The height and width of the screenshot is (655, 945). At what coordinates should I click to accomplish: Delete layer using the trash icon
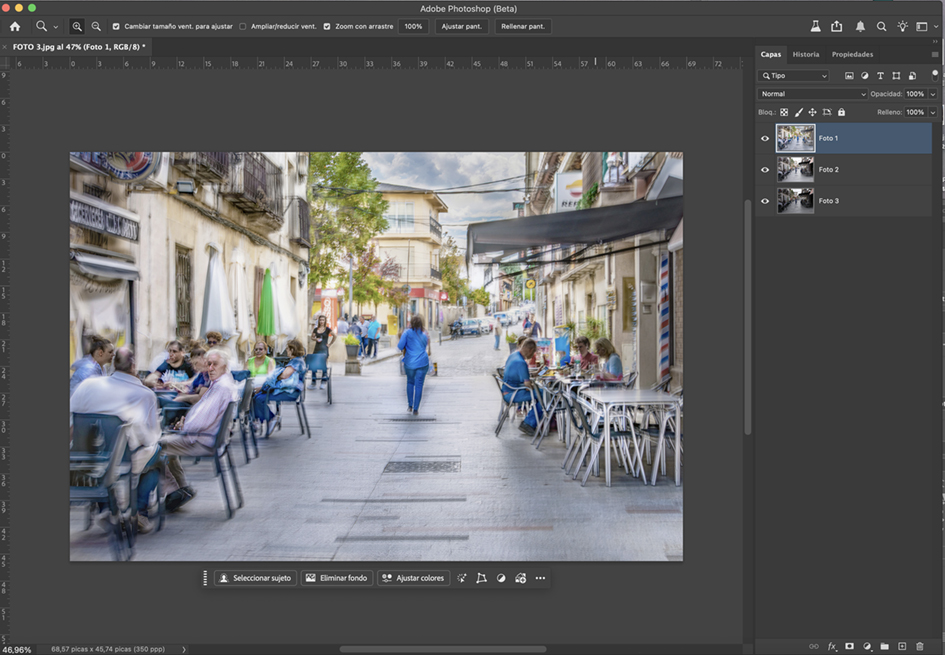click(920, 647)
